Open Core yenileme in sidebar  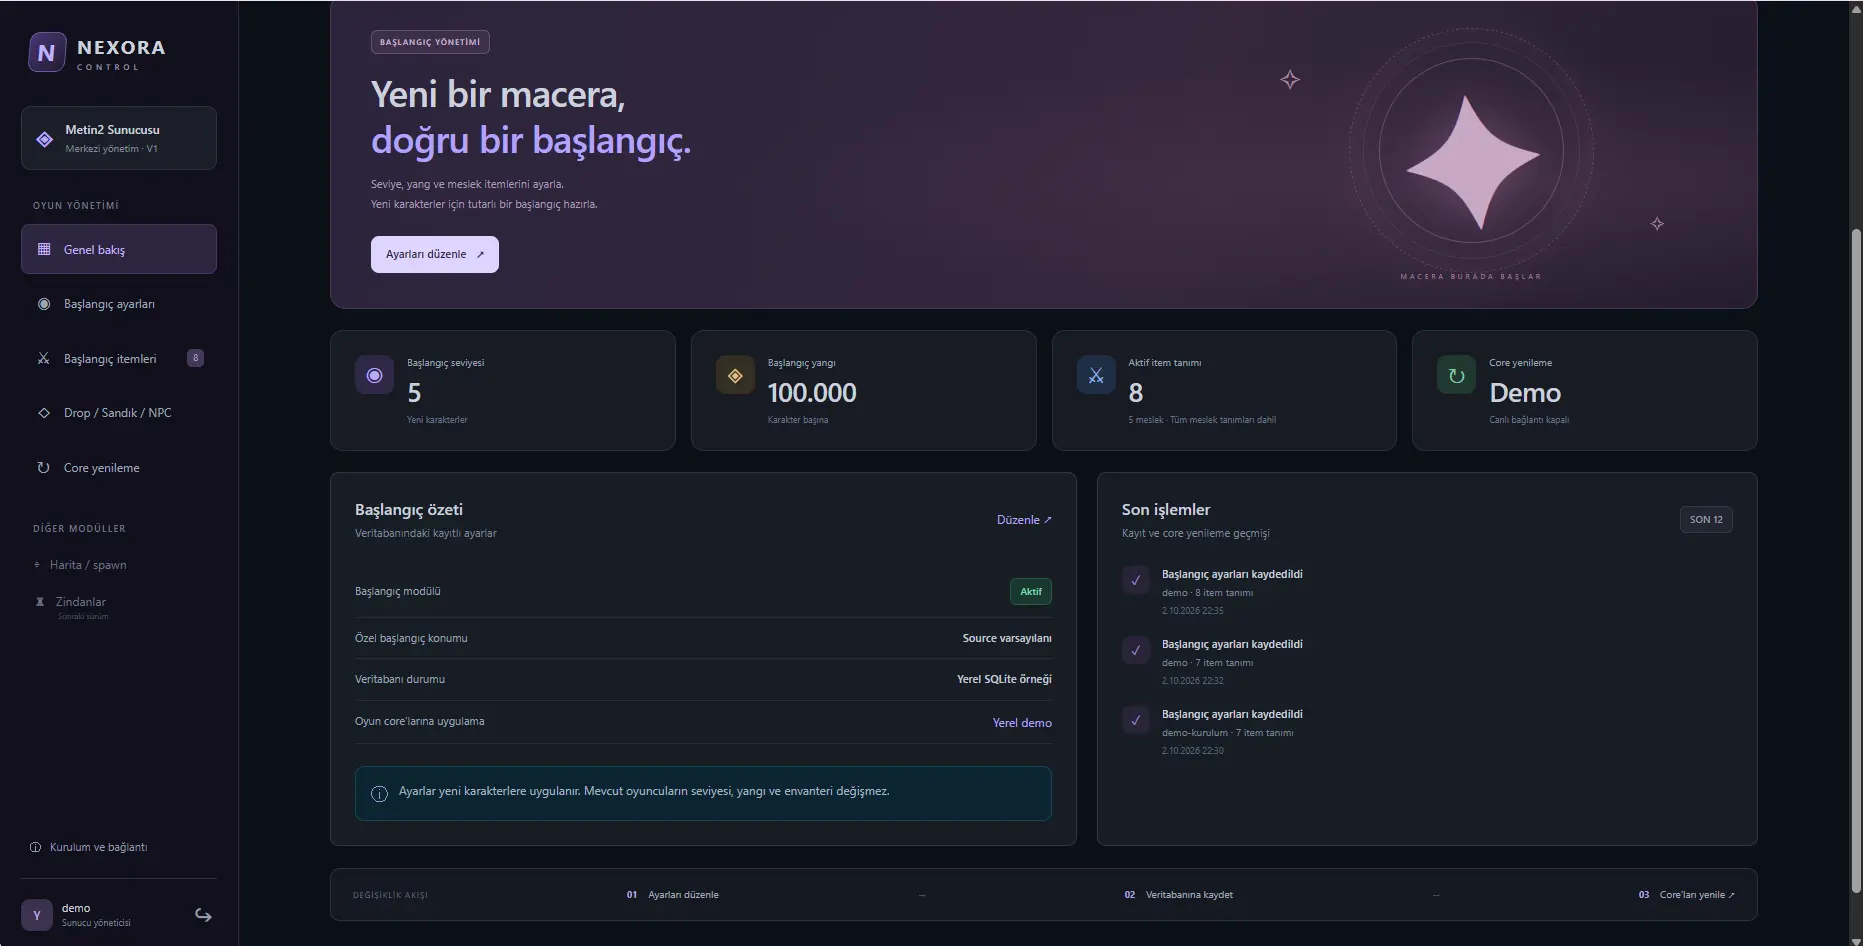click(119, 468)
